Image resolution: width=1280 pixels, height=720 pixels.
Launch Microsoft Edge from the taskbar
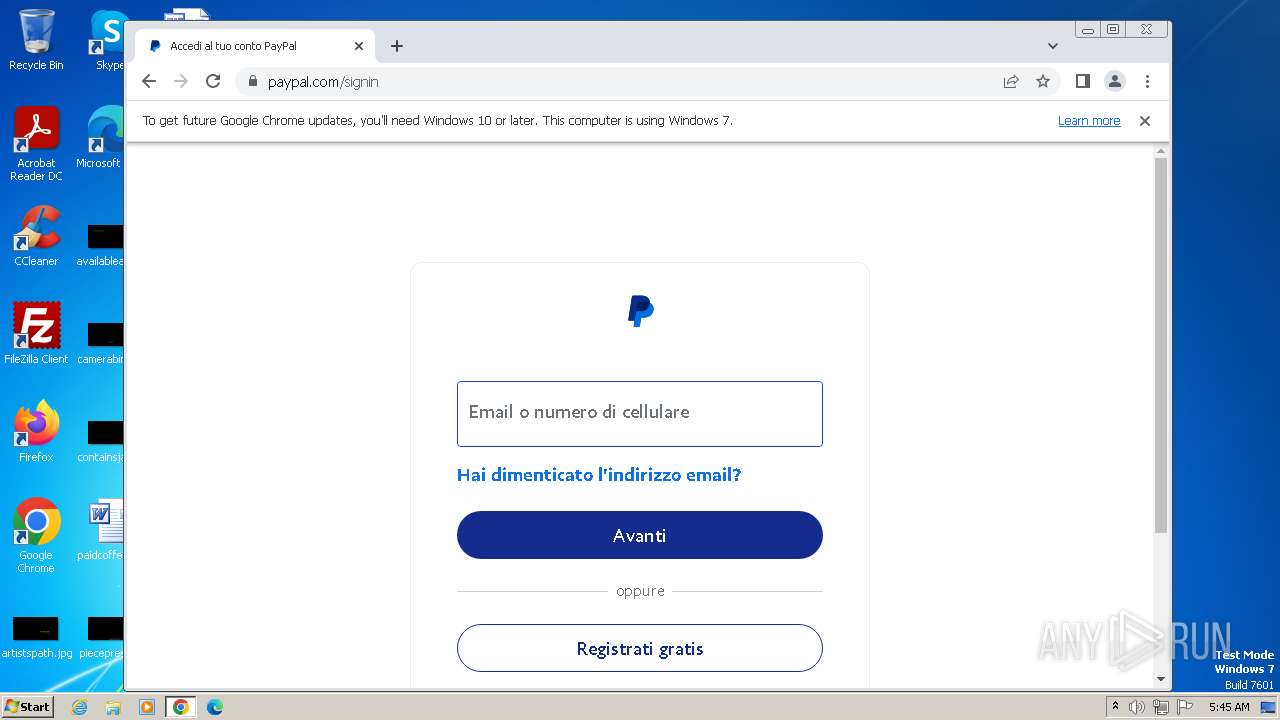[214, 707]
